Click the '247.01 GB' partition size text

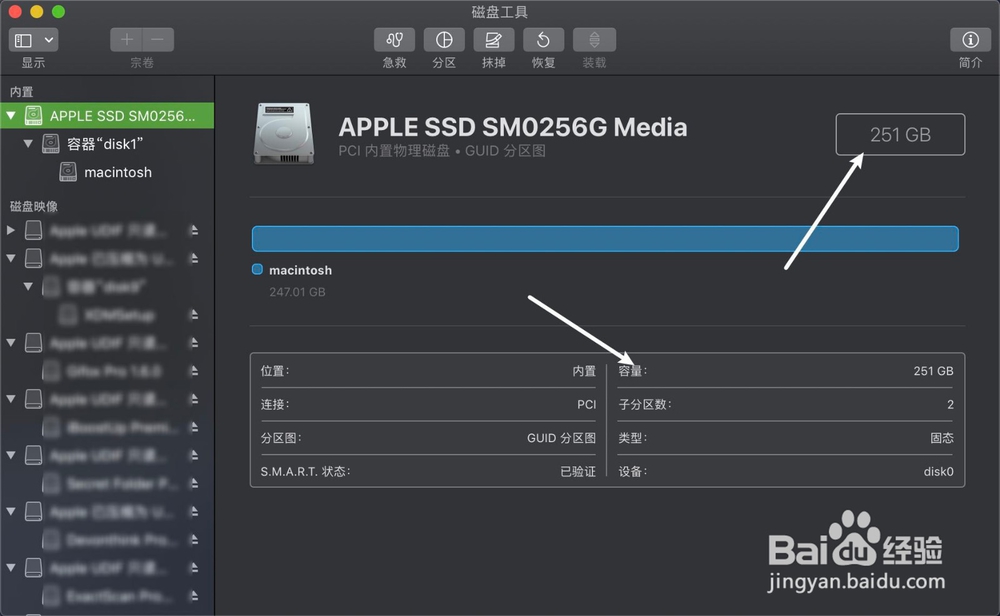pos(297,292)
